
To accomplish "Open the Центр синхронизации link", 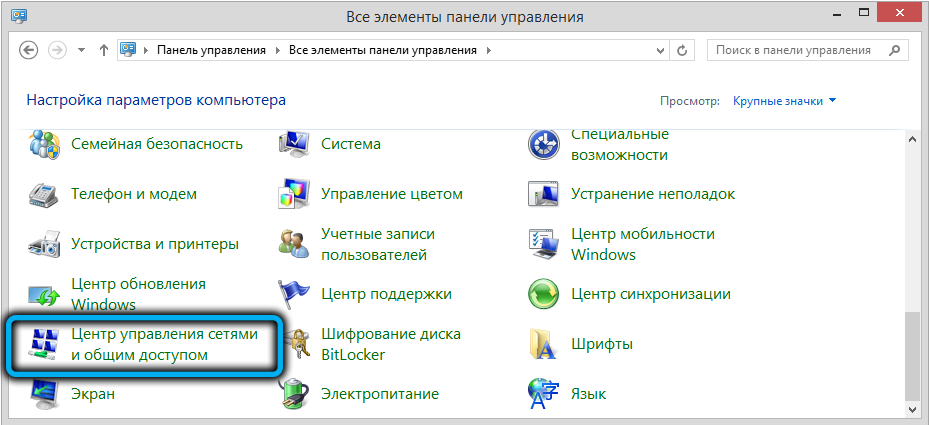I will pyautogui.click(x=651, y=294).
